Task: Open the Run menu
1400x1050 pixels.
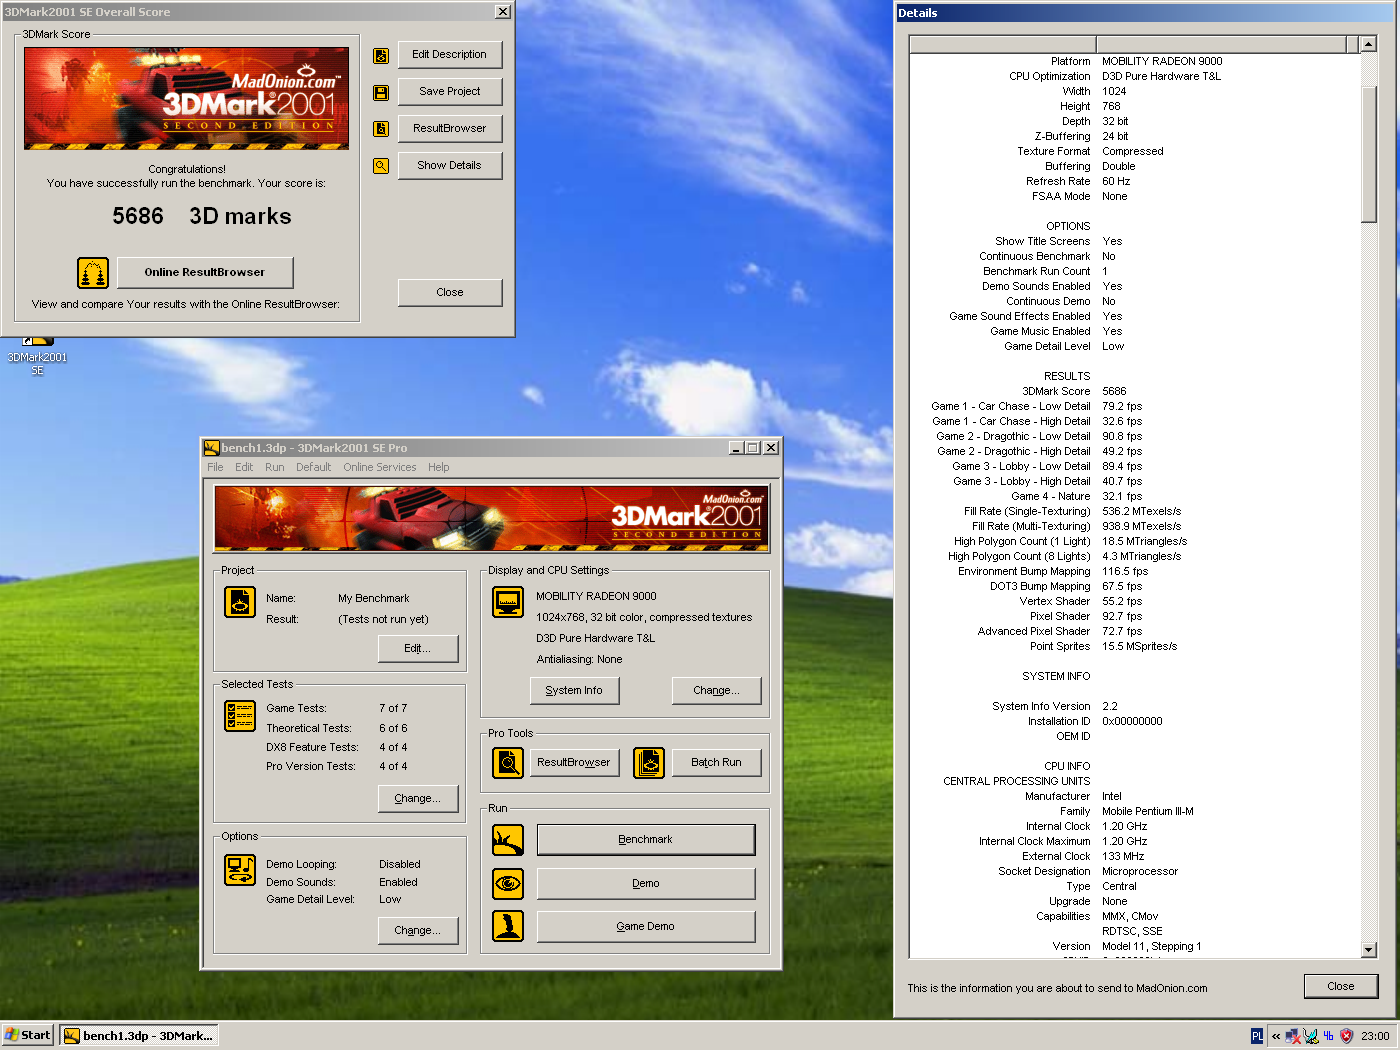Action: tap(275, 467)
